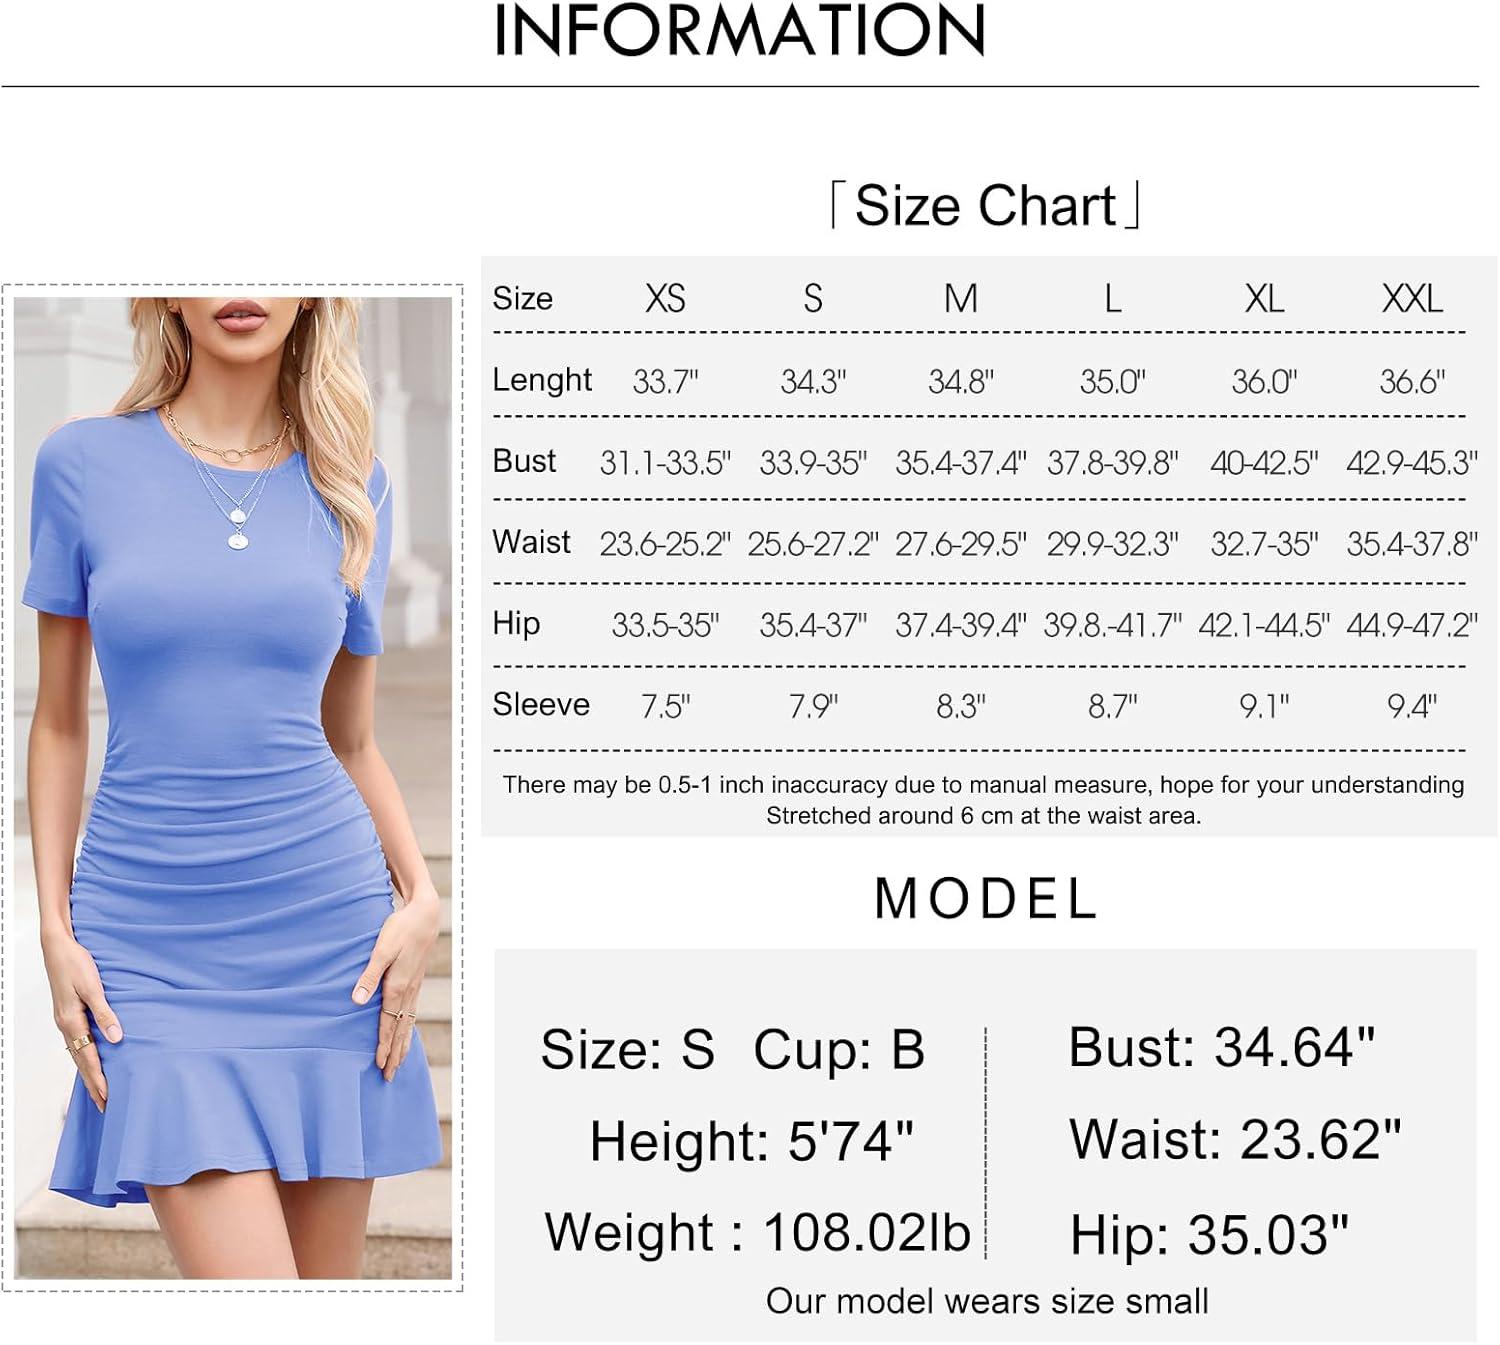Click the Weight : 108.02lb text
This screenshot has height=1345, width=1500.
click(x=758, y=1232)
